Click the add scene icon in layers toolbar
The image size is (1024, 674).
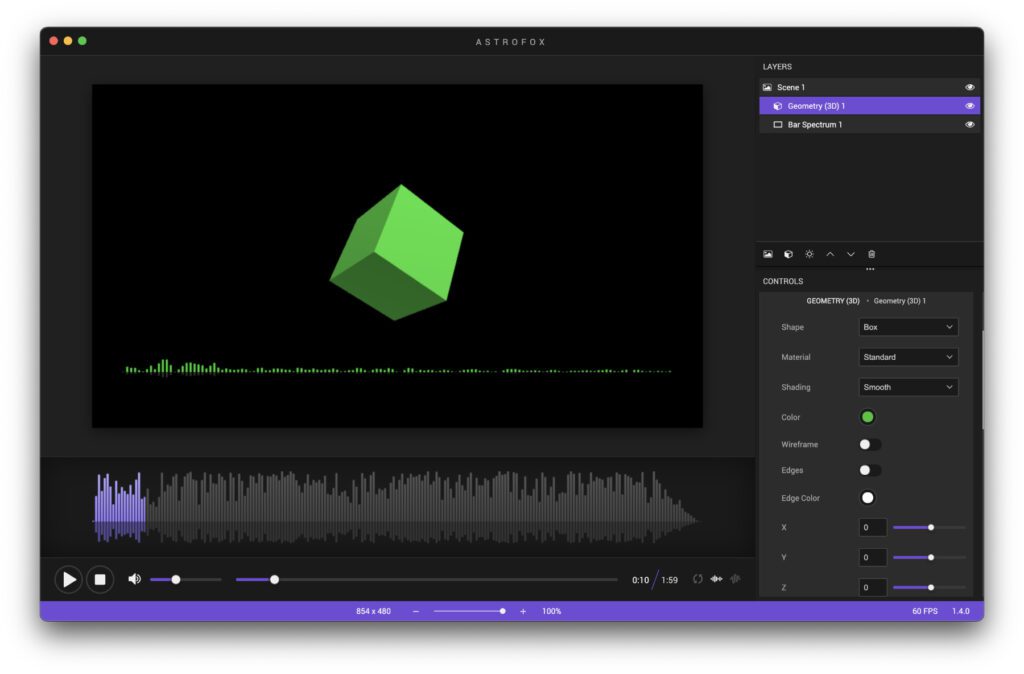pyautogui.click(x=768, y=254)
